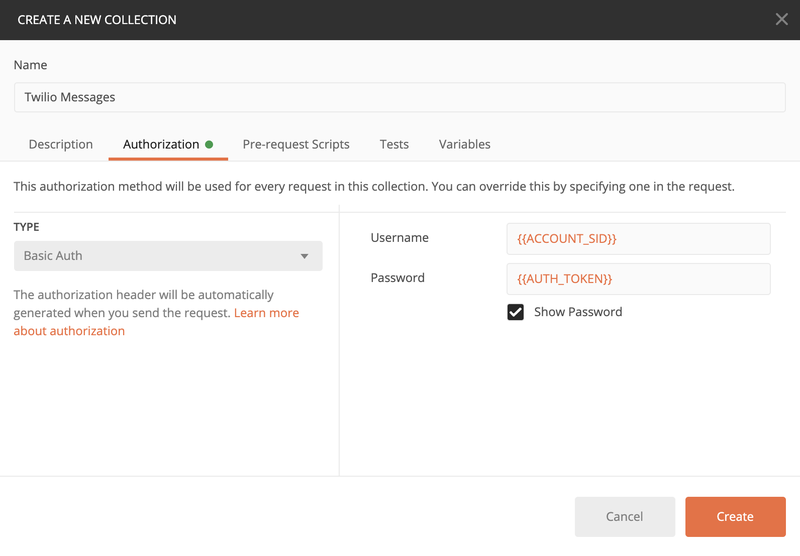Select the Authorization tab

point(161,144)
